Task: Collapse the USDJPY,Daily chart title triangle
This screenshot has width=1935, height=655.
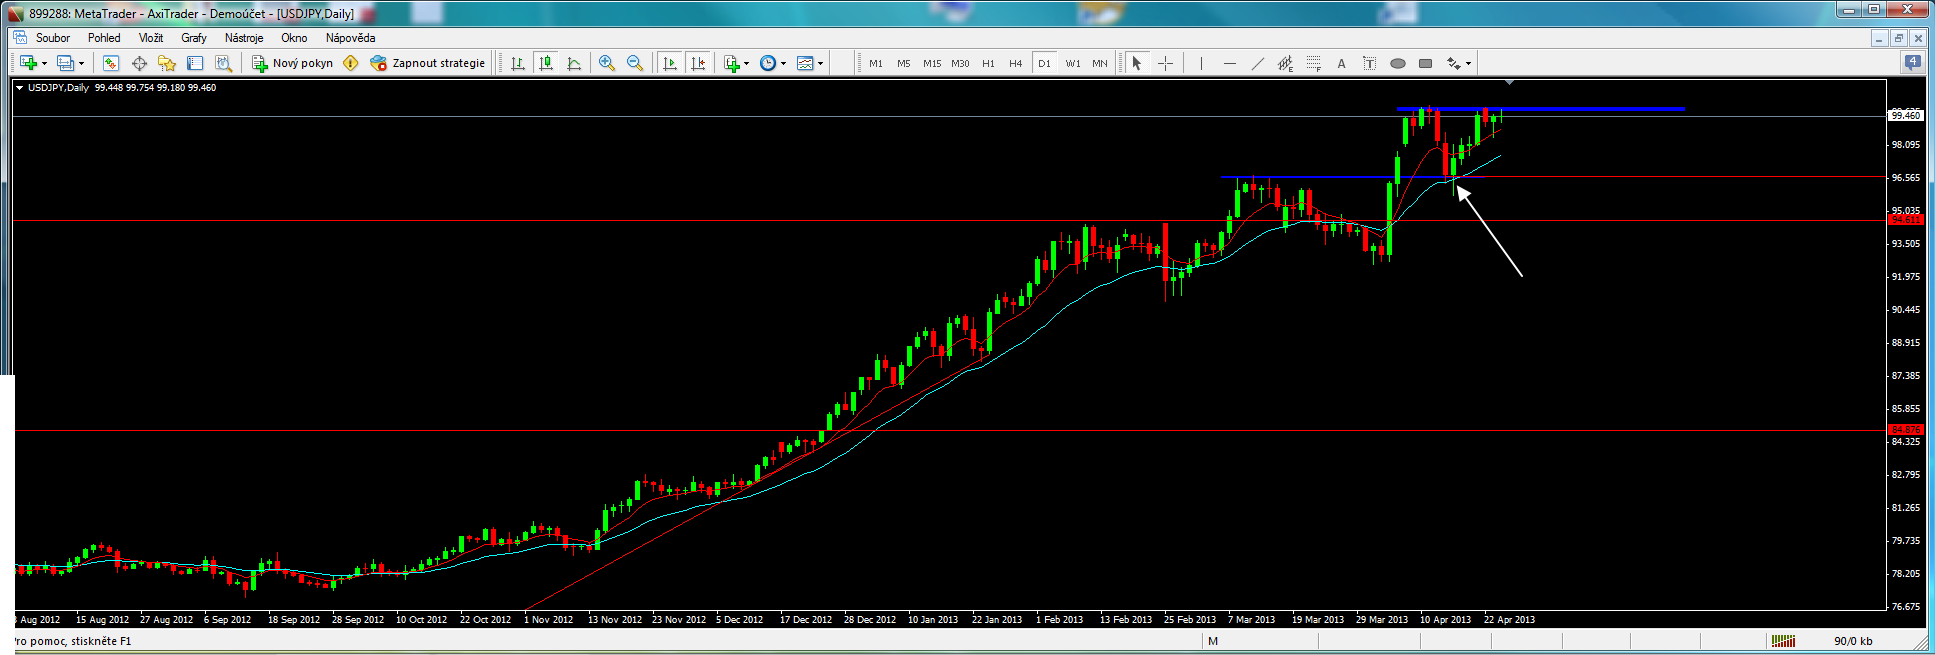Action: 19,88
